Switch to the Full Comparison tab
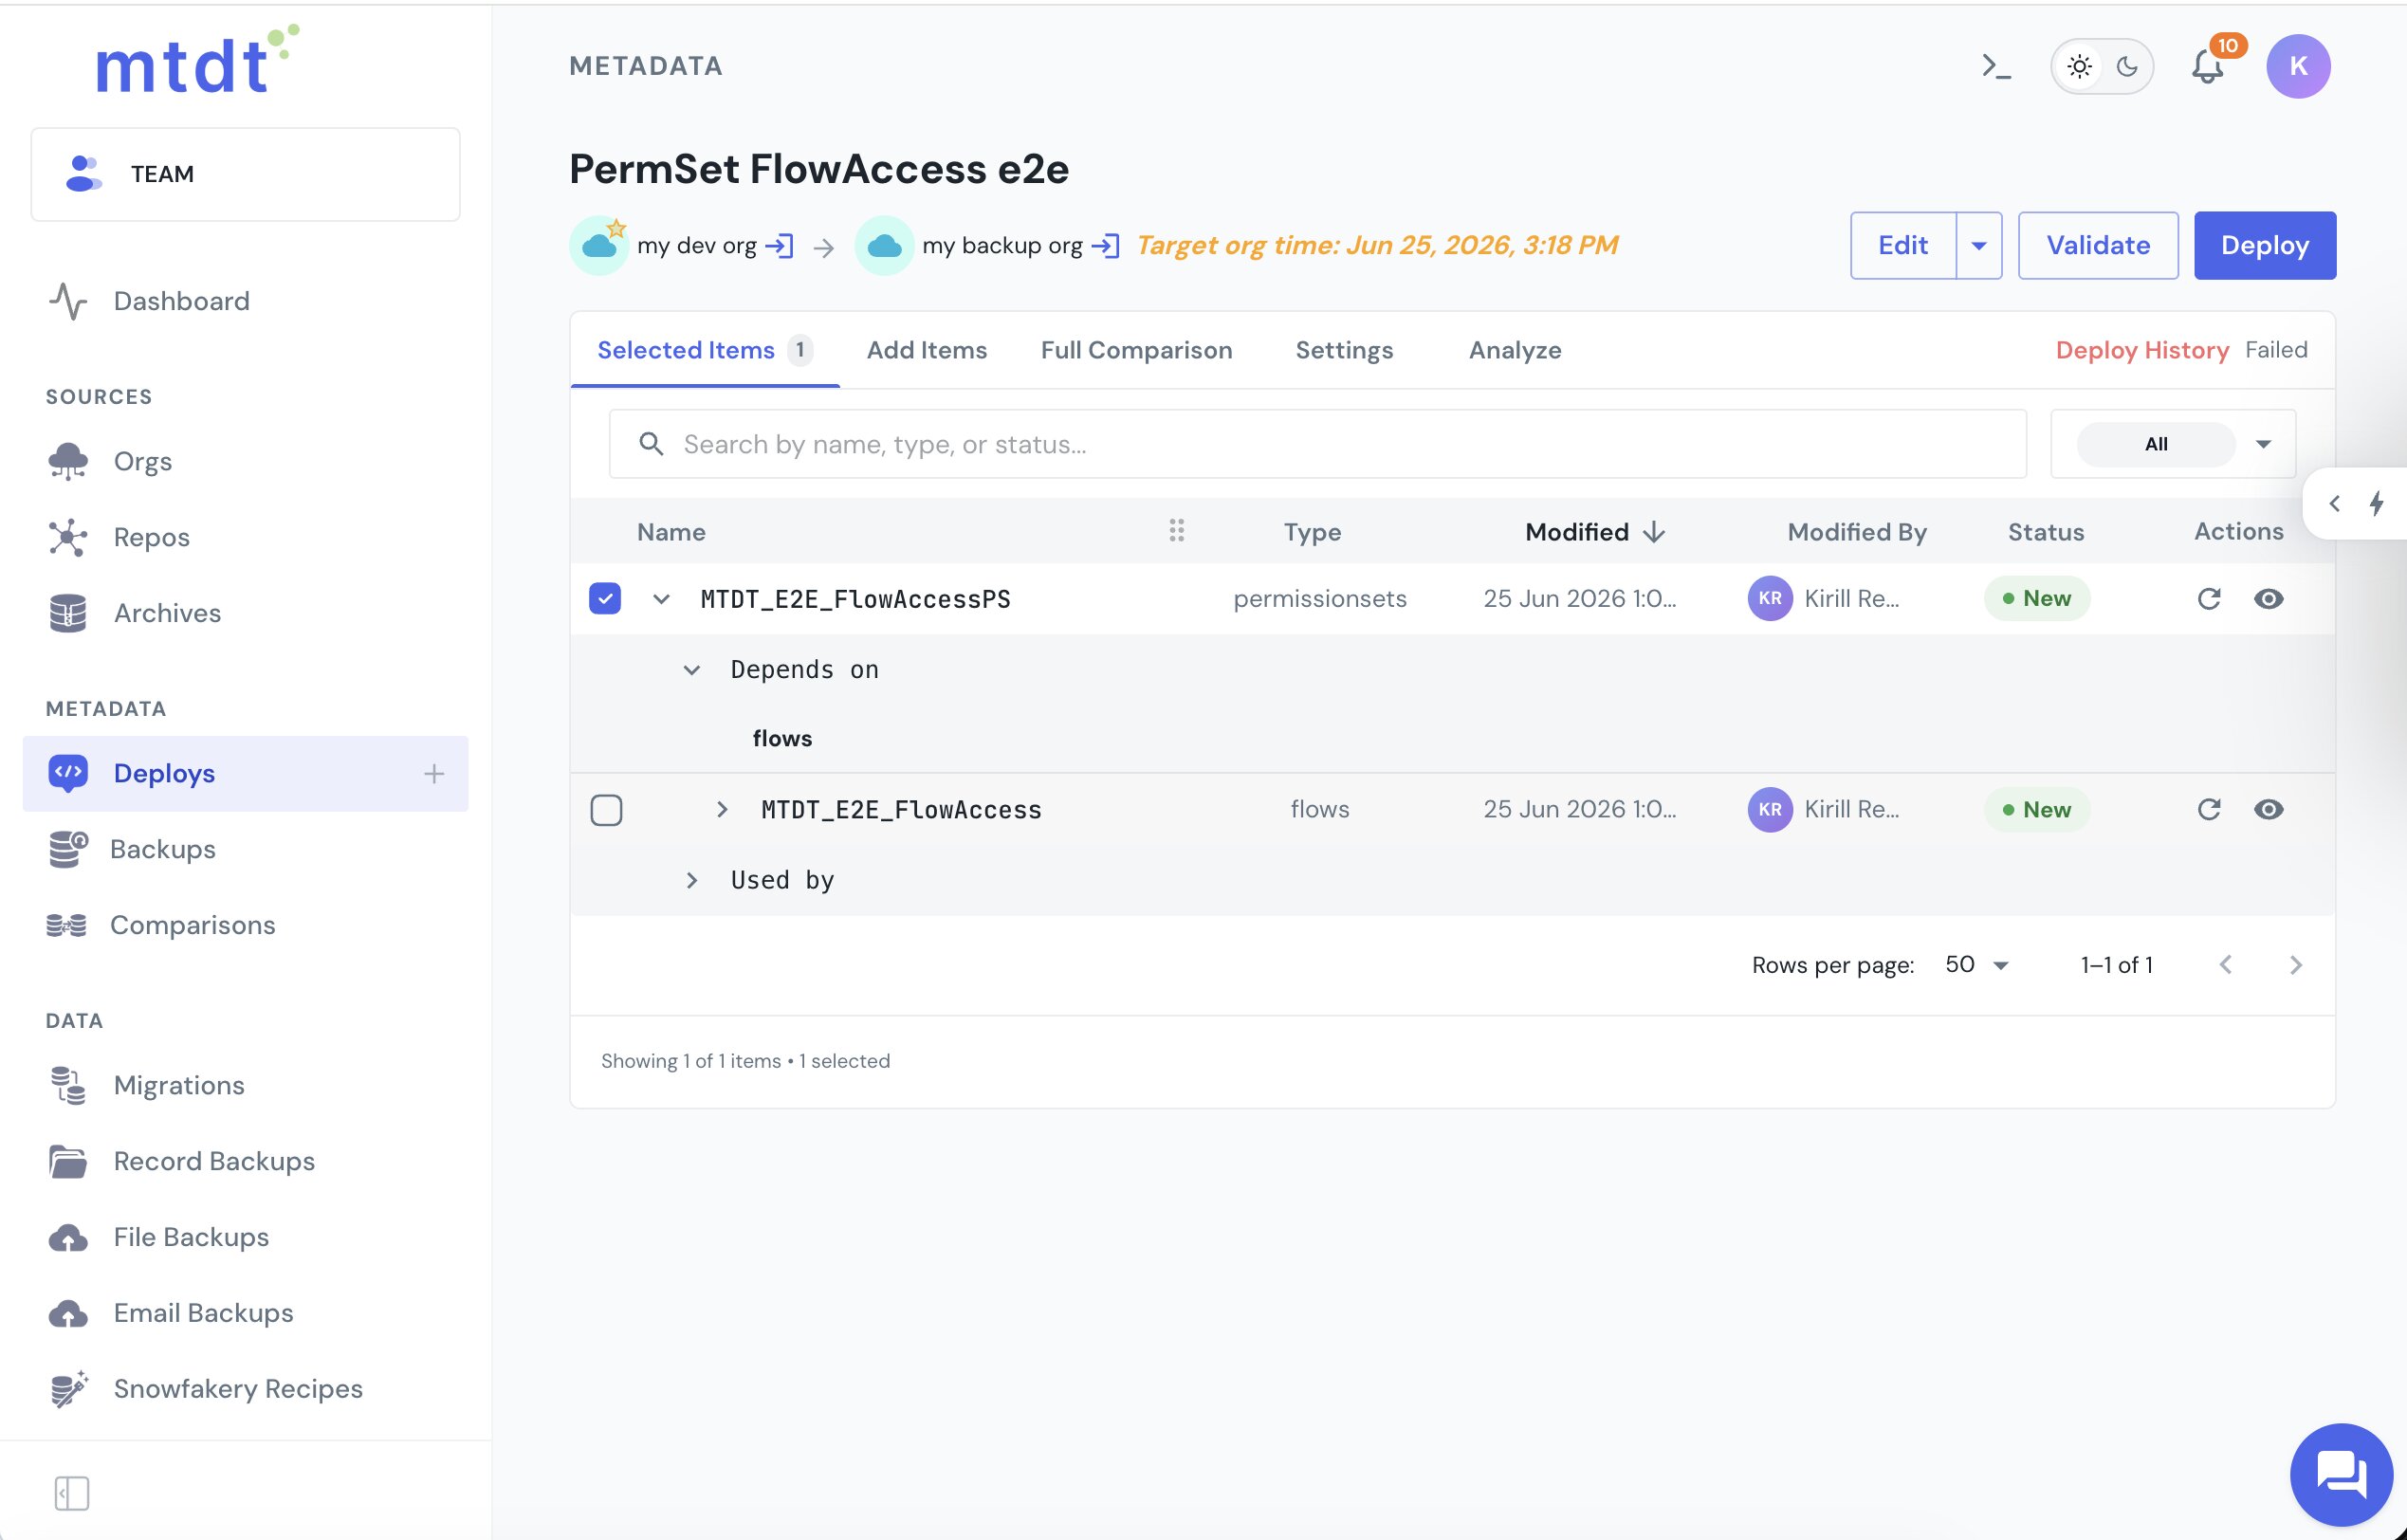The height and width of the screenshot is (1540, 2407). (1136, 350)
